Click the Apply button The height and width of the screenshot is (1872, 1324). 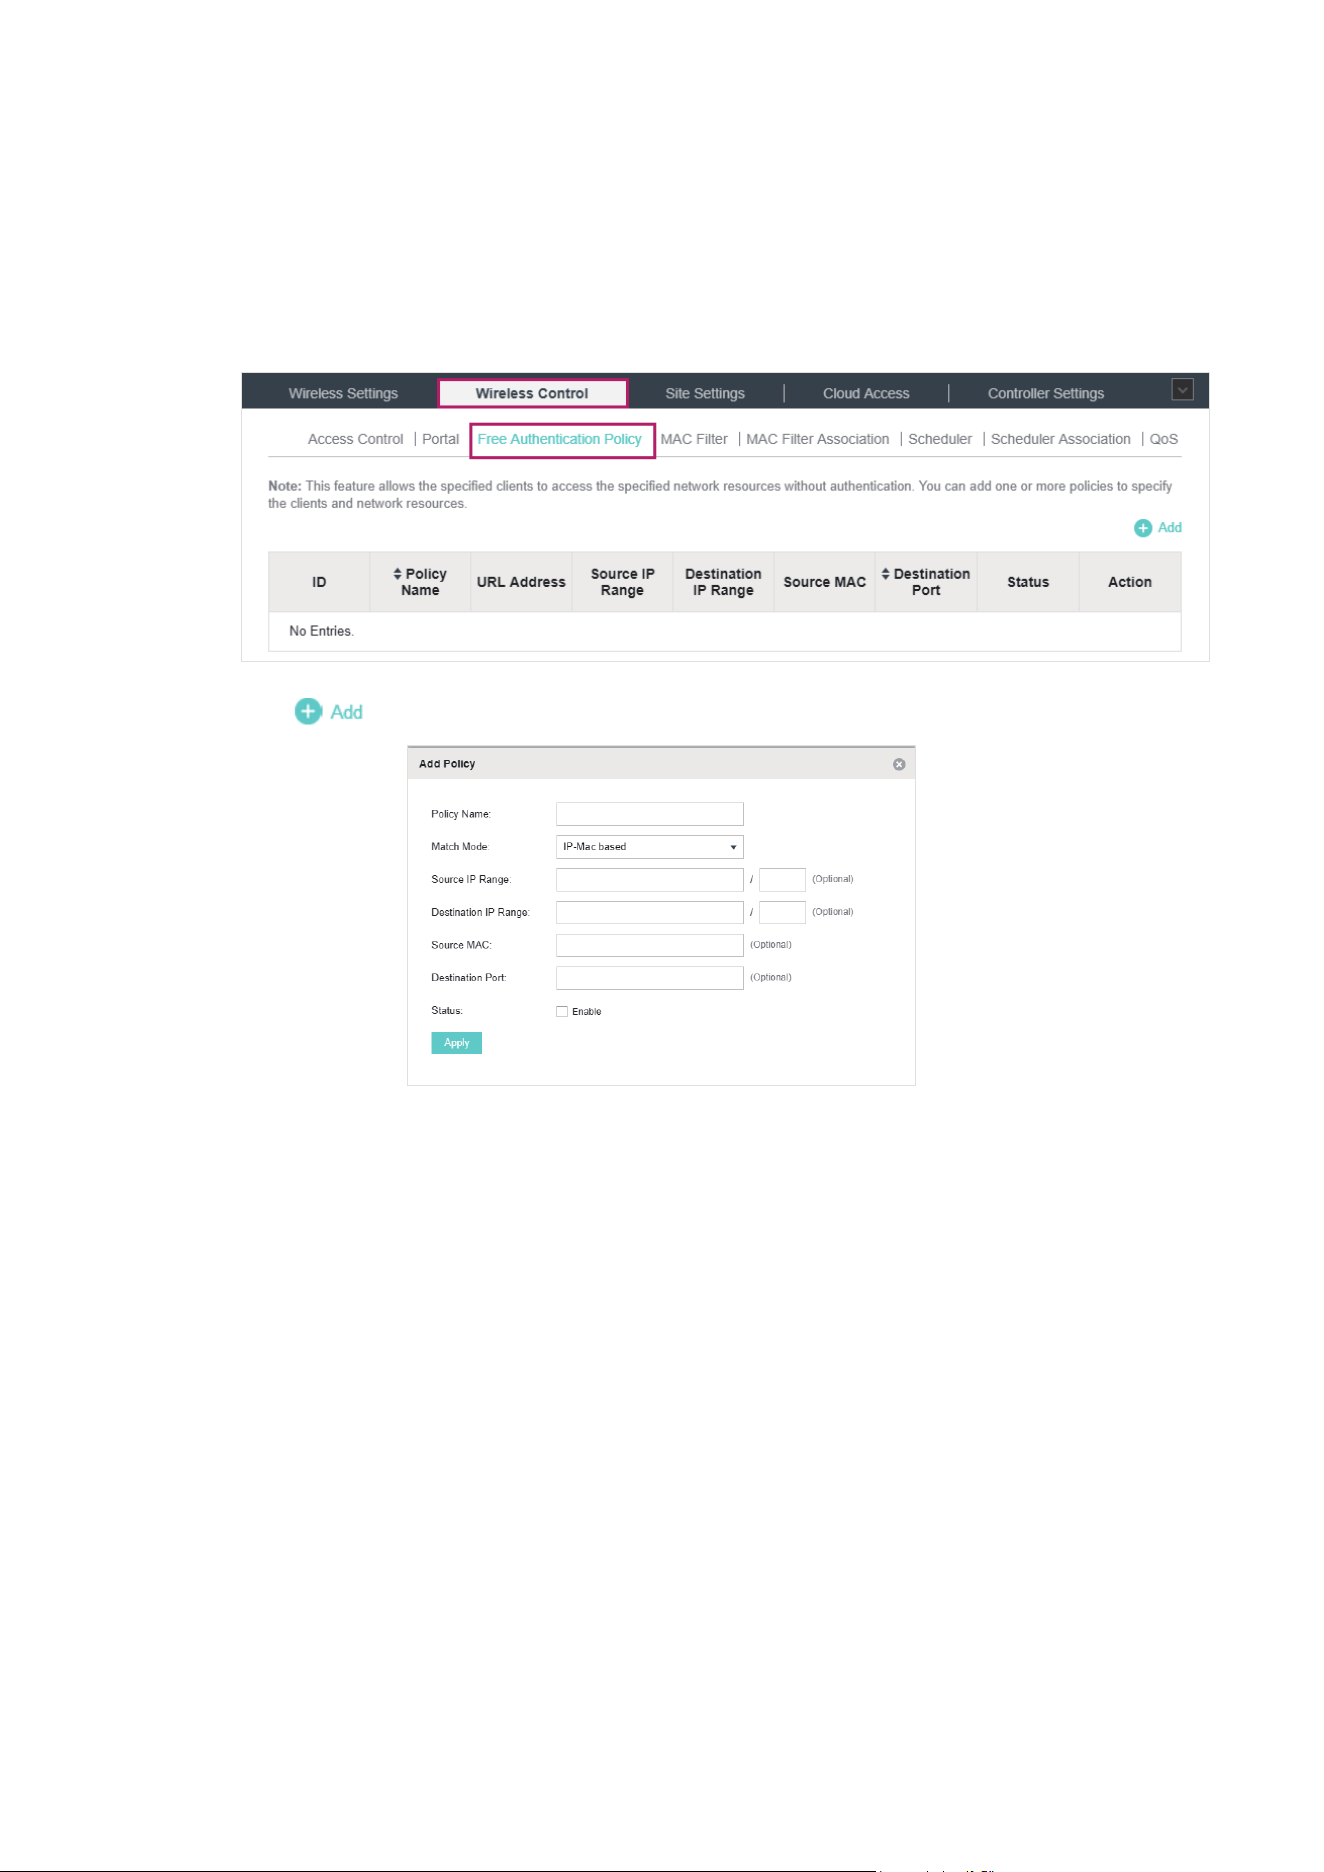tap(456, 1043)
